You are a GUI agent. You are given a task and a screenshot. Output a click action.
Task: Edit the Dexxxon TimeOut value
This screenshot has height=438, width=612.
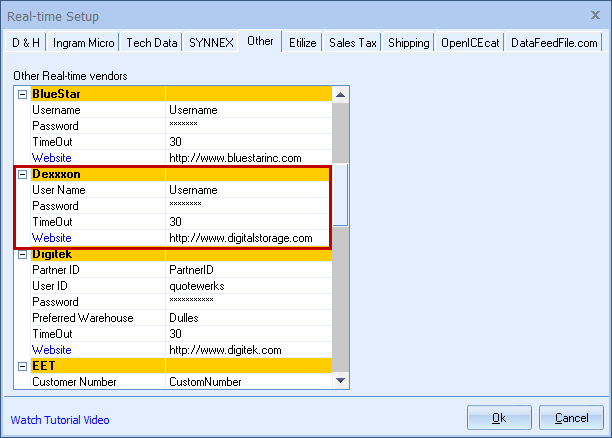(247, 222)
